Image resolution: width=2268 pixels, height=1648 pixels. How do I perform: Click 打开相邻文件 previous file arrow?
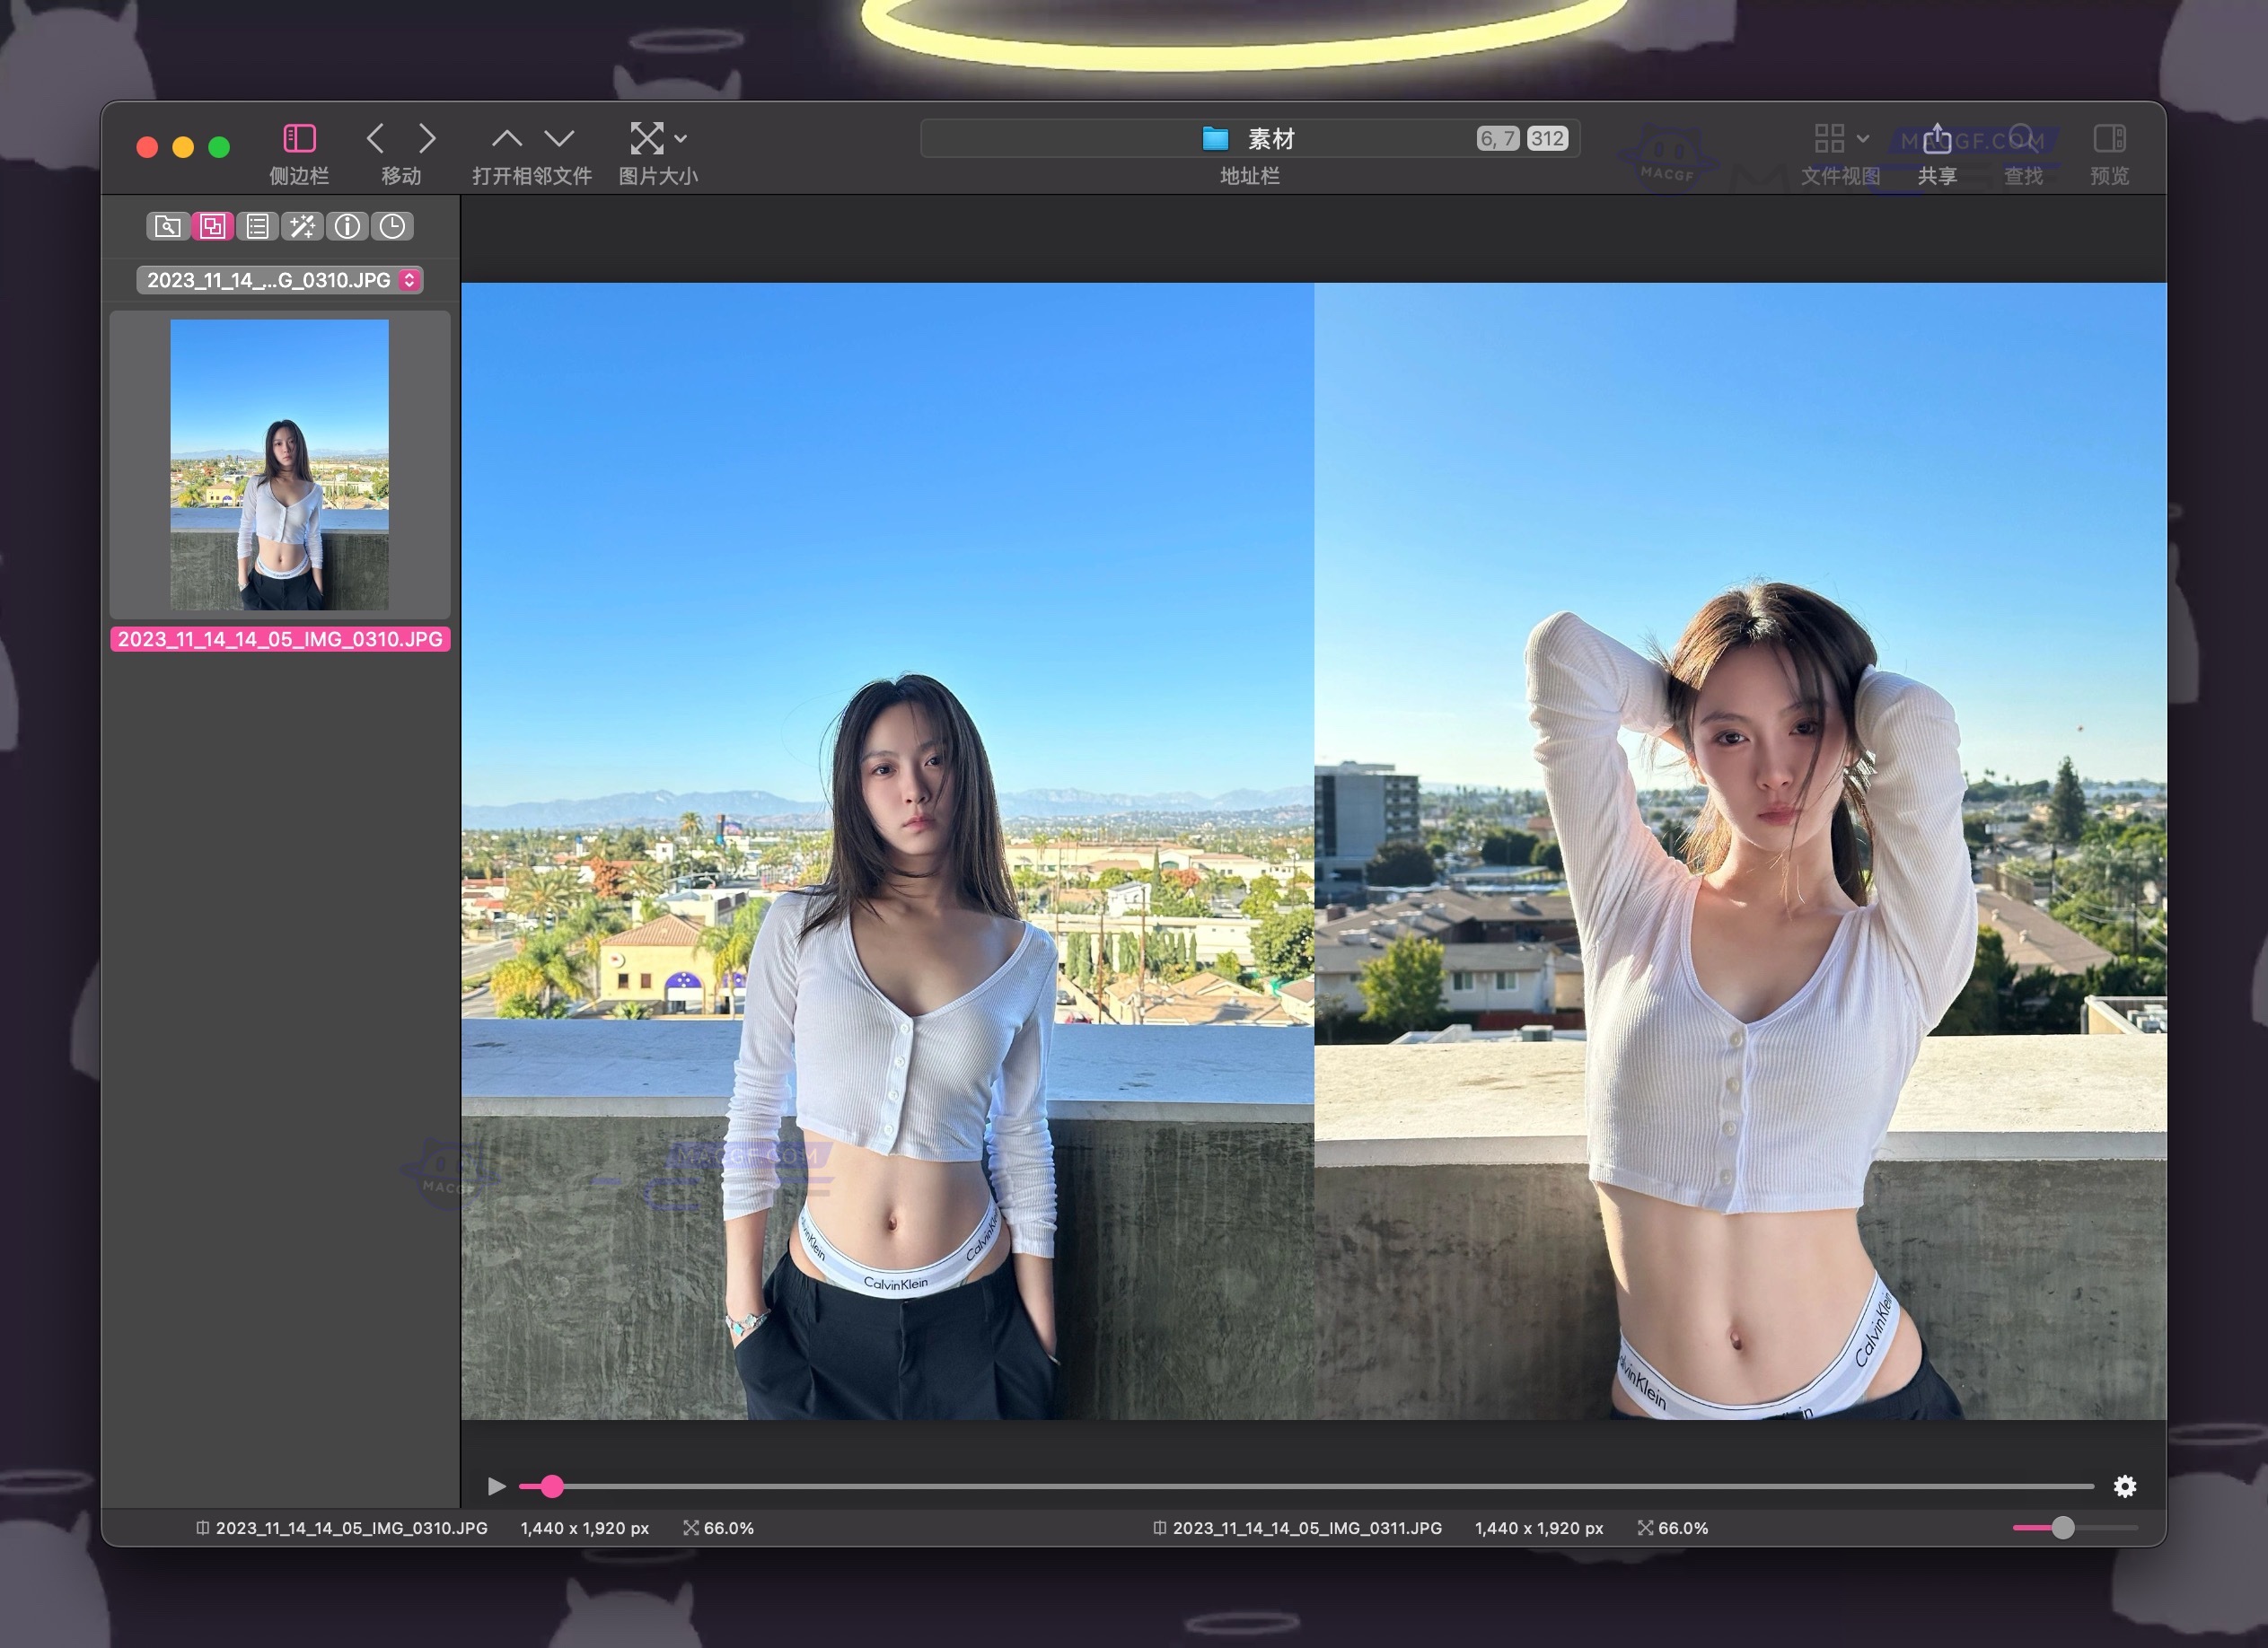coord(508,137)
